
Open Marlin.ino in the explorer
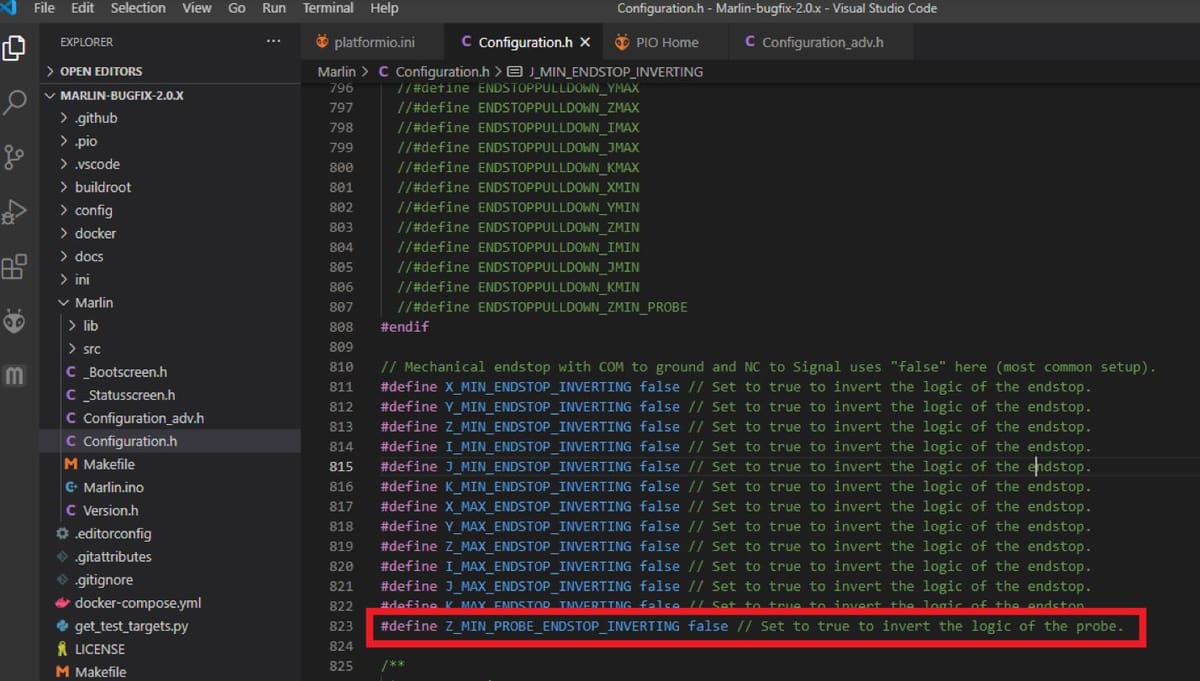pyautogui.click(x=170, y=487)
